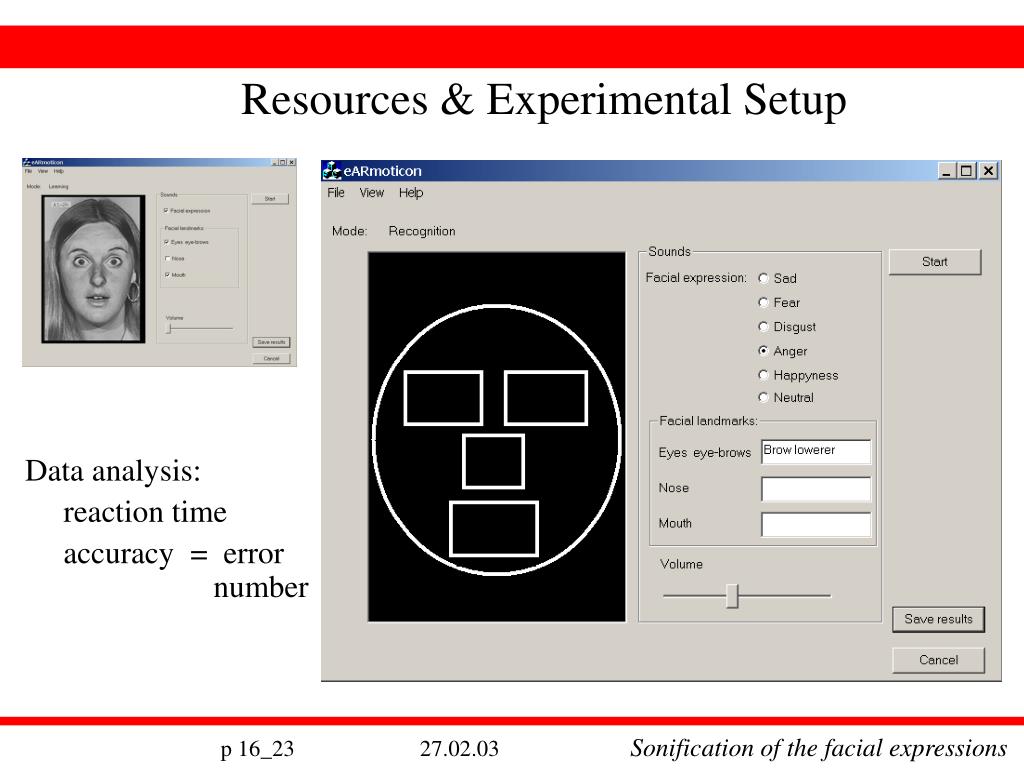Click into the empty Nose text field

click(x=816, y=488)
